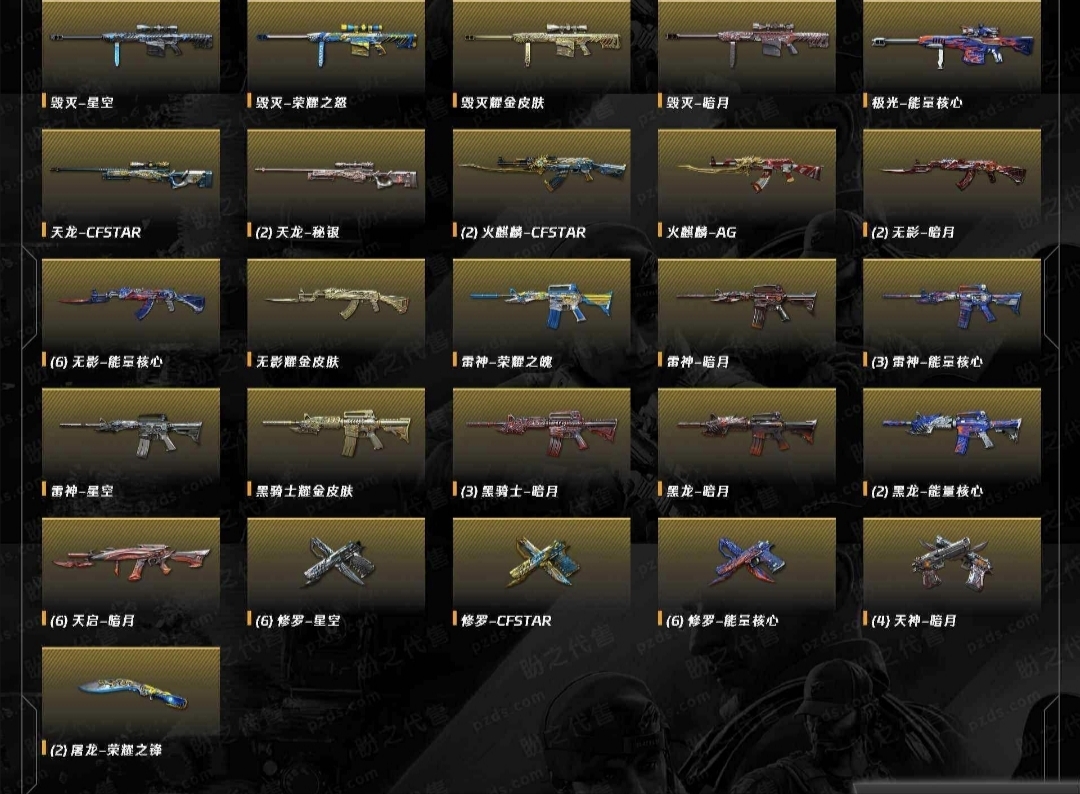
Task: Select the 修罗-CFSTAR dual pistols
Action: pos(541,573)
